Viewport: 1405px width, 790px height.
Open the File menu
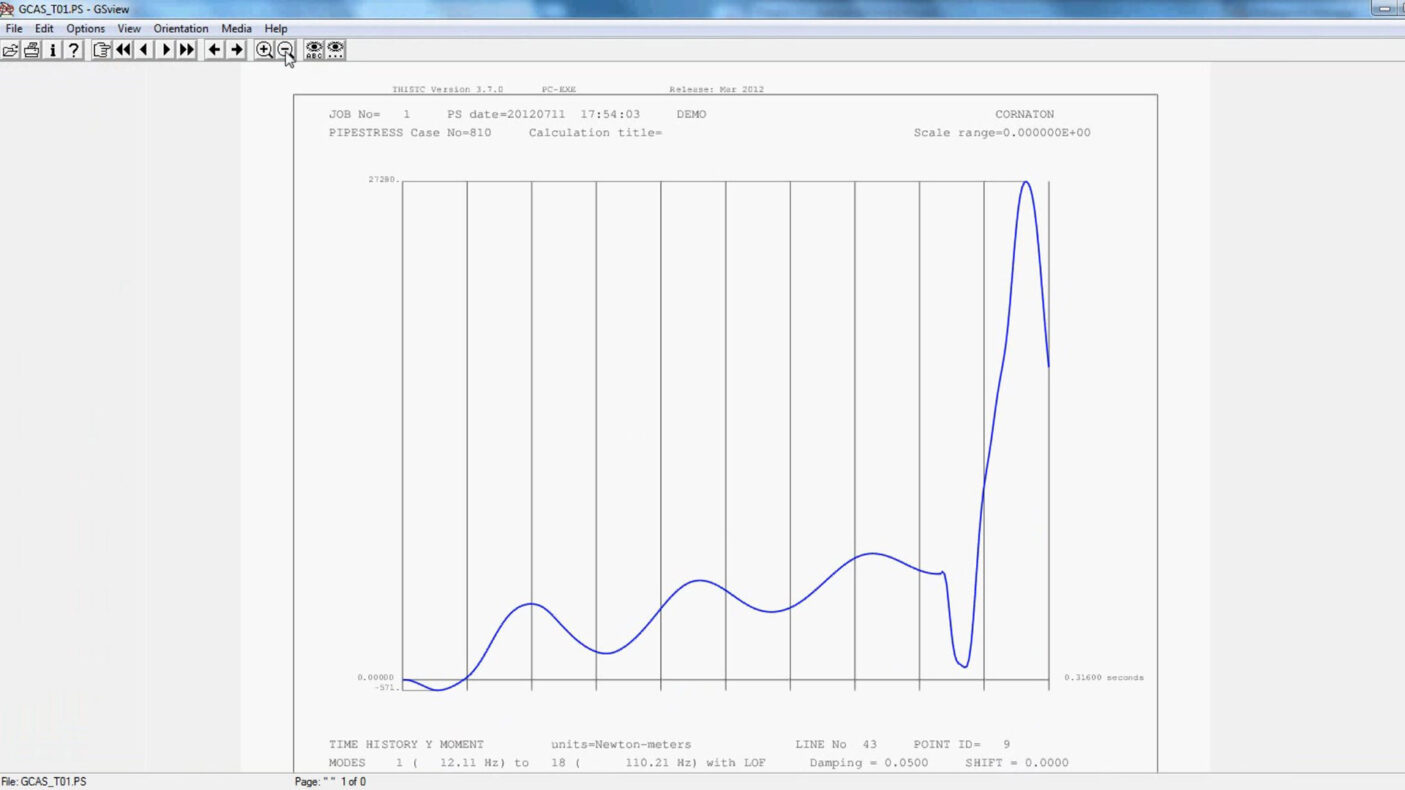coord(14,29)
